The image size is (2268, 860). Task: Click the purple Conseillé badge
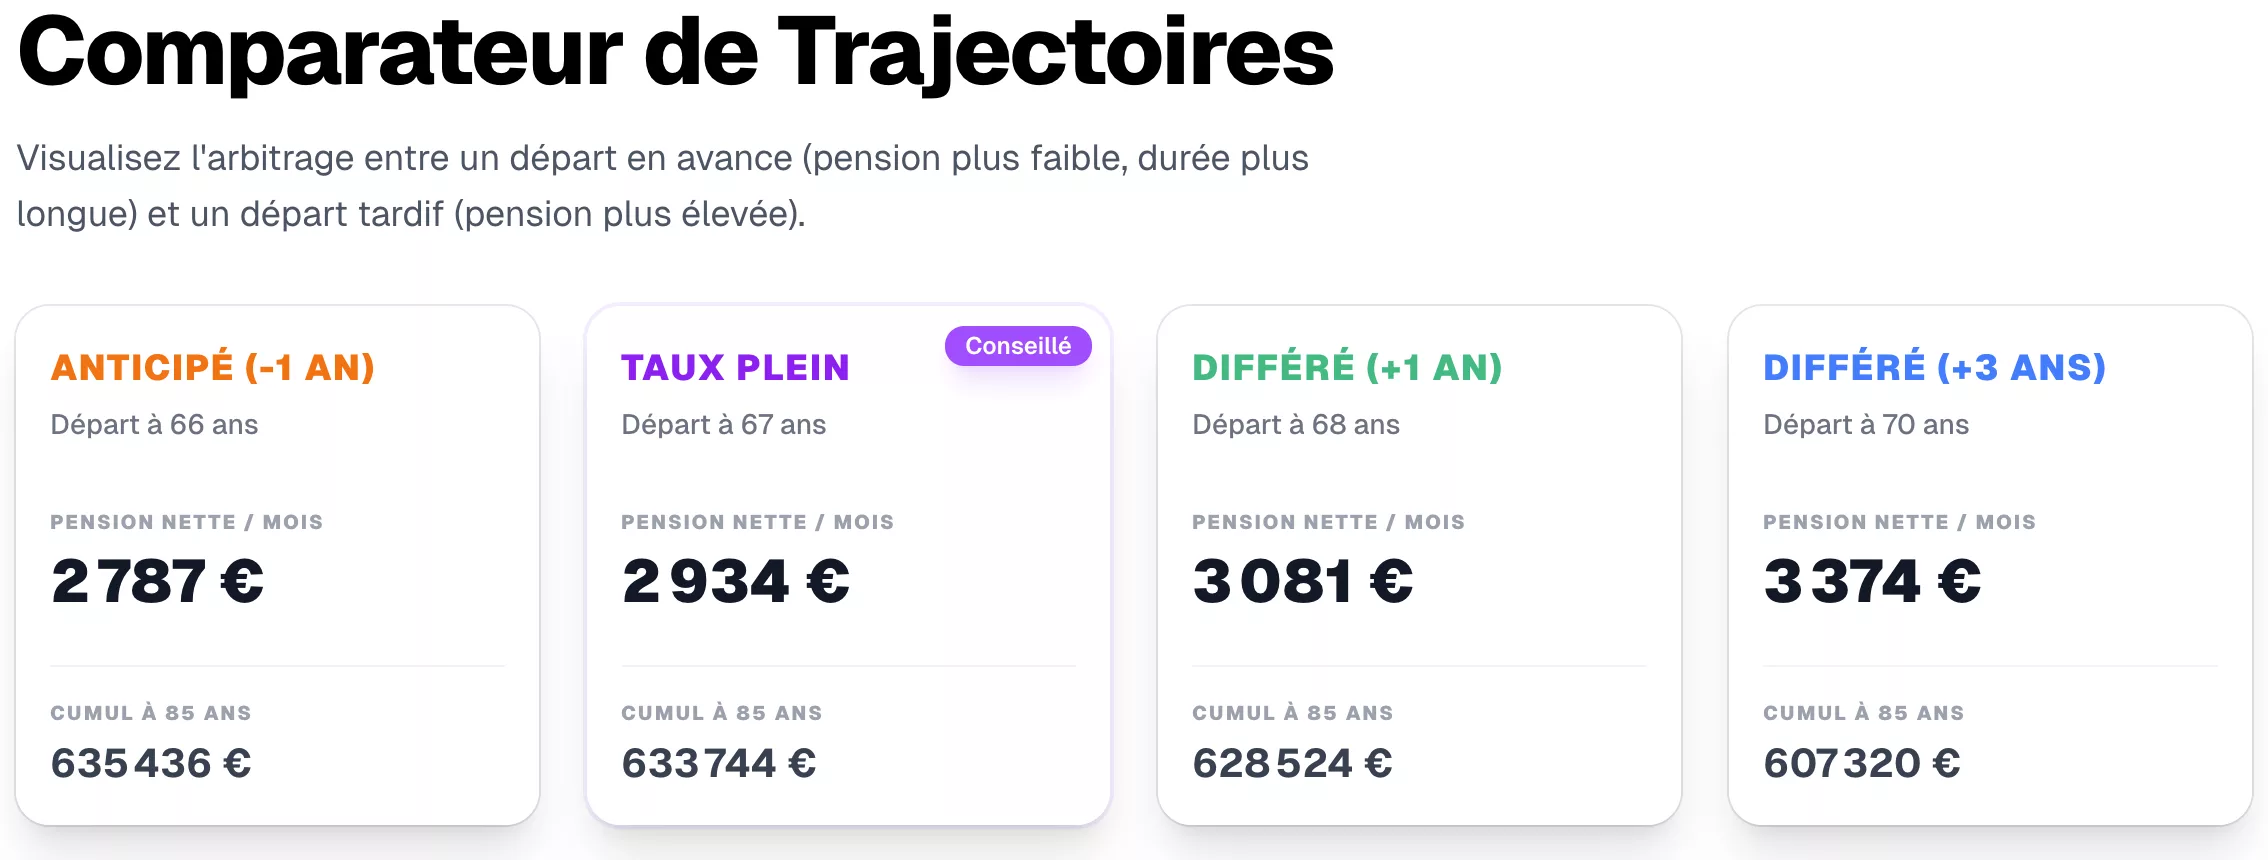point(1018,346)
